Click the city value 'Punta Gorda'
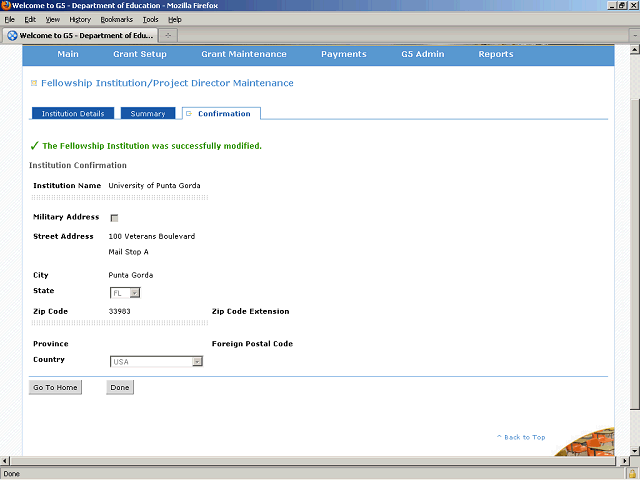Viewport: 640px width, 480px height. click(131, 275)
